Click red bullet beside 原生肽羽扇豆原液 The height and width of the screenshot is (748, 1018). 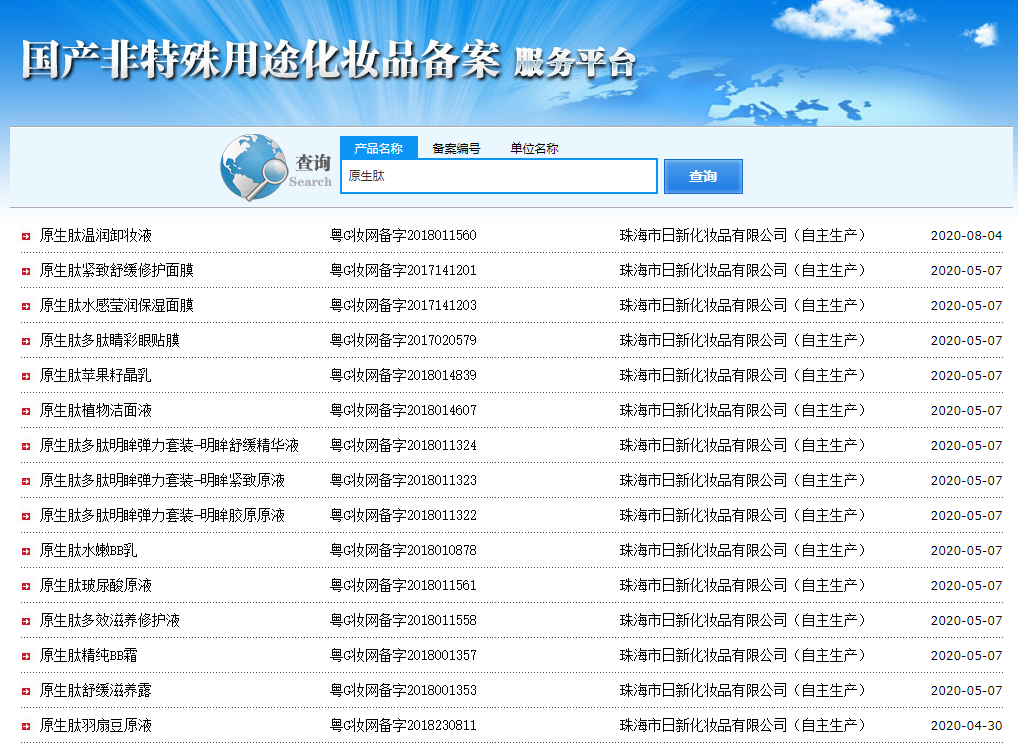click(26, 727)
